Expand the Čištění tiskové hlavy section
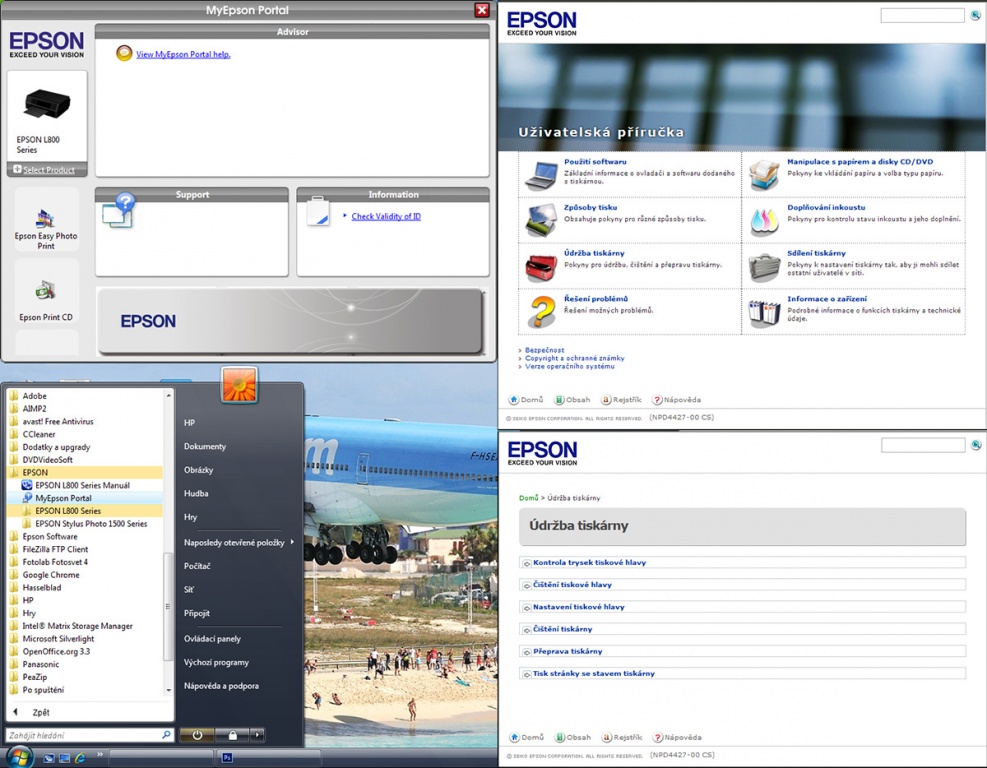The height and width of the screenshot is (768, 987). (x=743, y=585)
